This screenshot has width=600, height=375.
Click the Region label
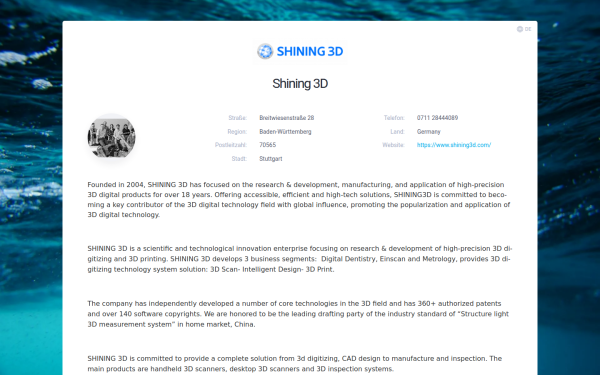pyautogui.click(x=237, y=132)
